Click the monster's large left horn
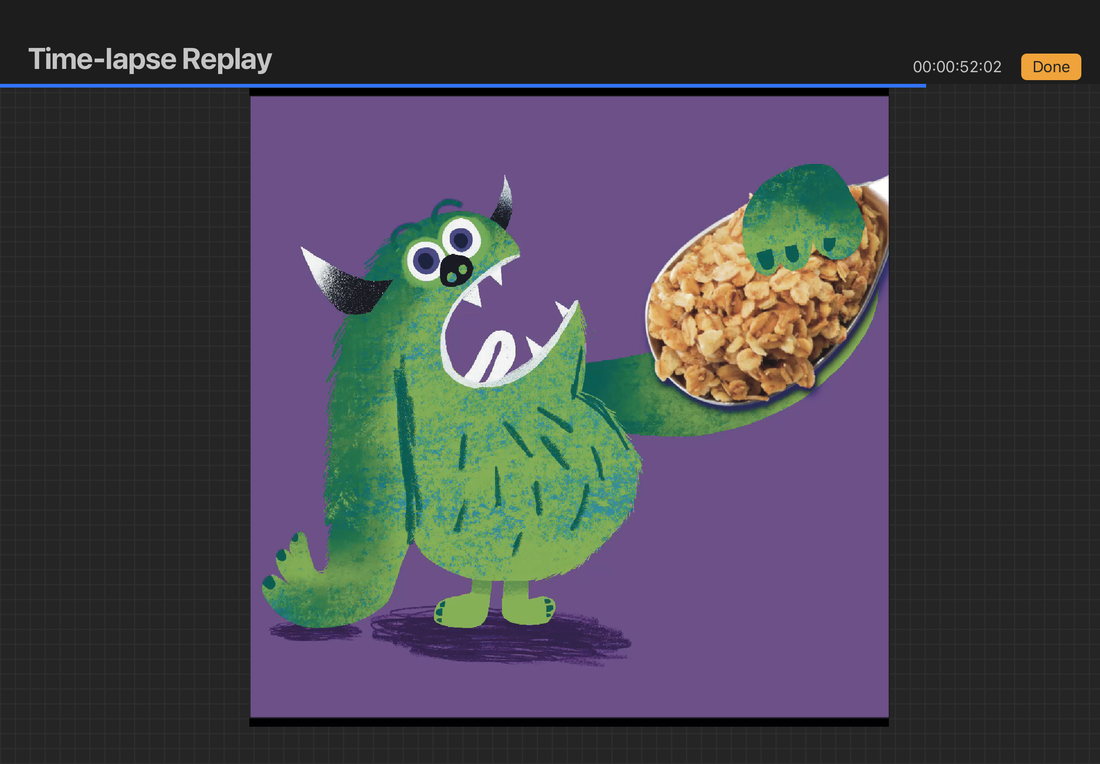1100x764 pixels. pyautogui.click(x=340, y=283)
